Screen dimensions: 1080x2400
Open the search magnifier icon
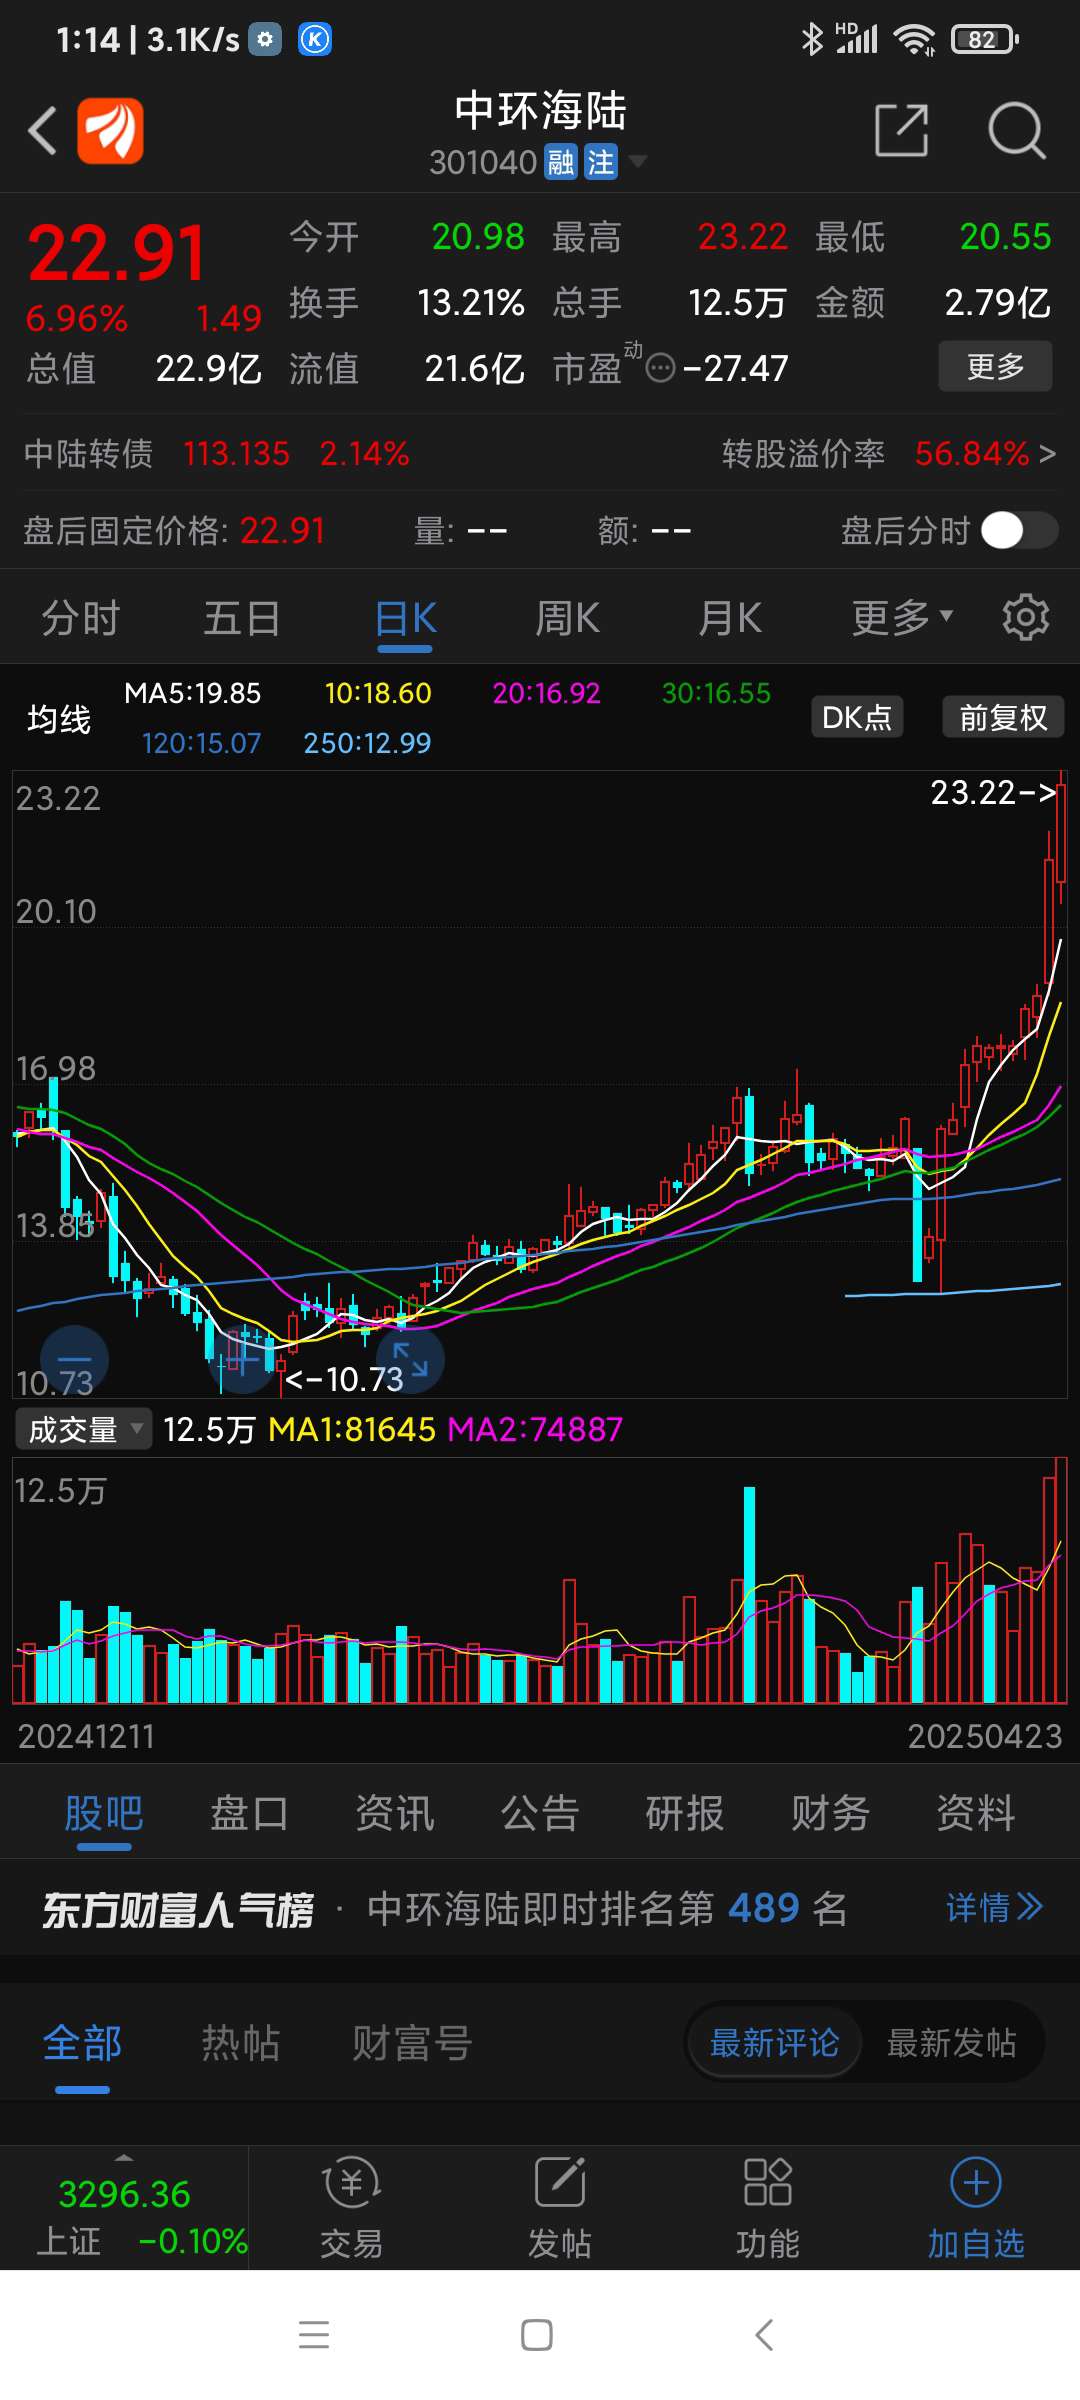coord(1016,130)
